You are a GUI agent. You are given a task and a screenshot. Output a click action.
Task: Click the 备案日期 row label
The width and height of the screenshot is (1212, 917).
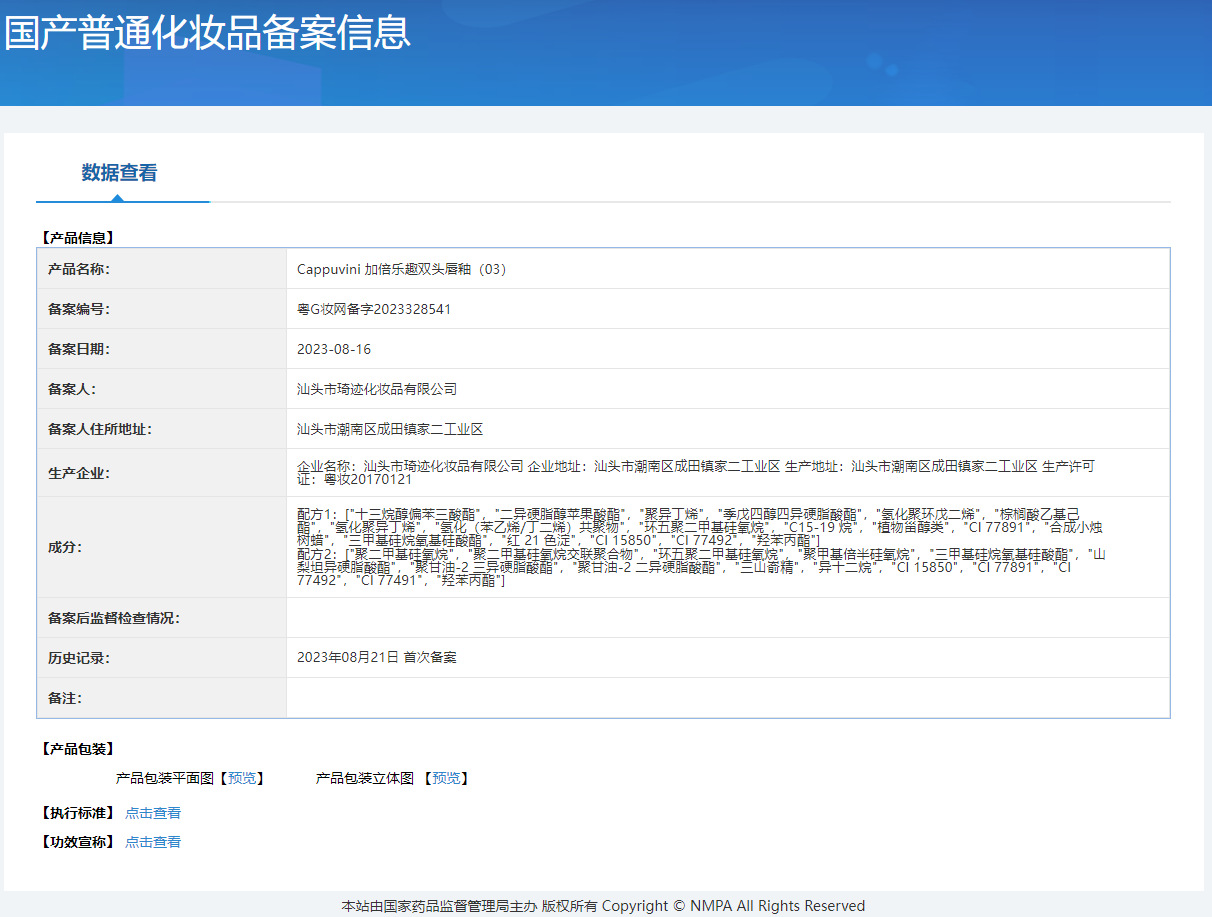[x=79, y=349]
